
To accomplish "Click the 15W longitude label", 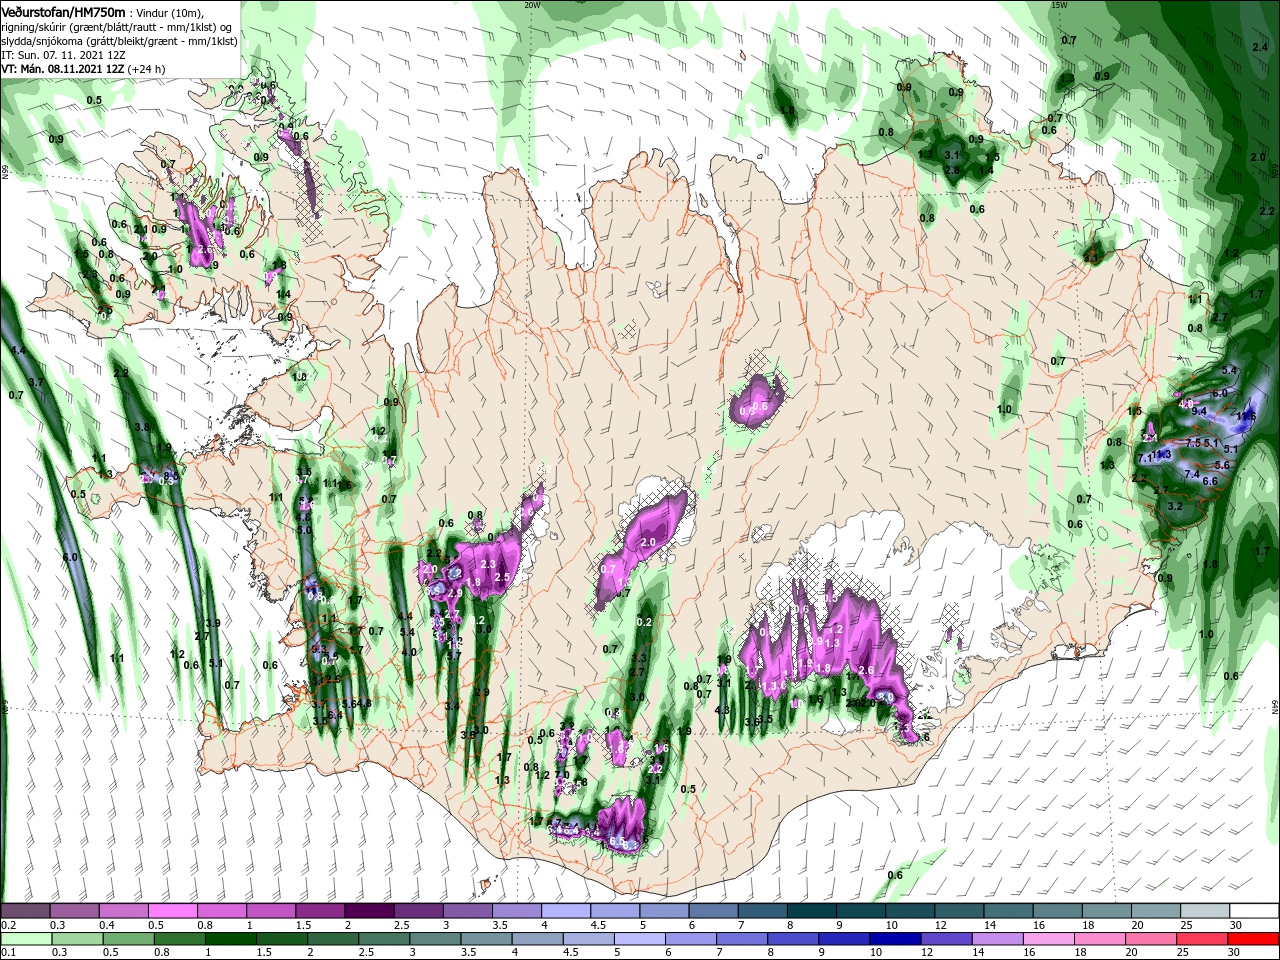I will (1059, 5).
